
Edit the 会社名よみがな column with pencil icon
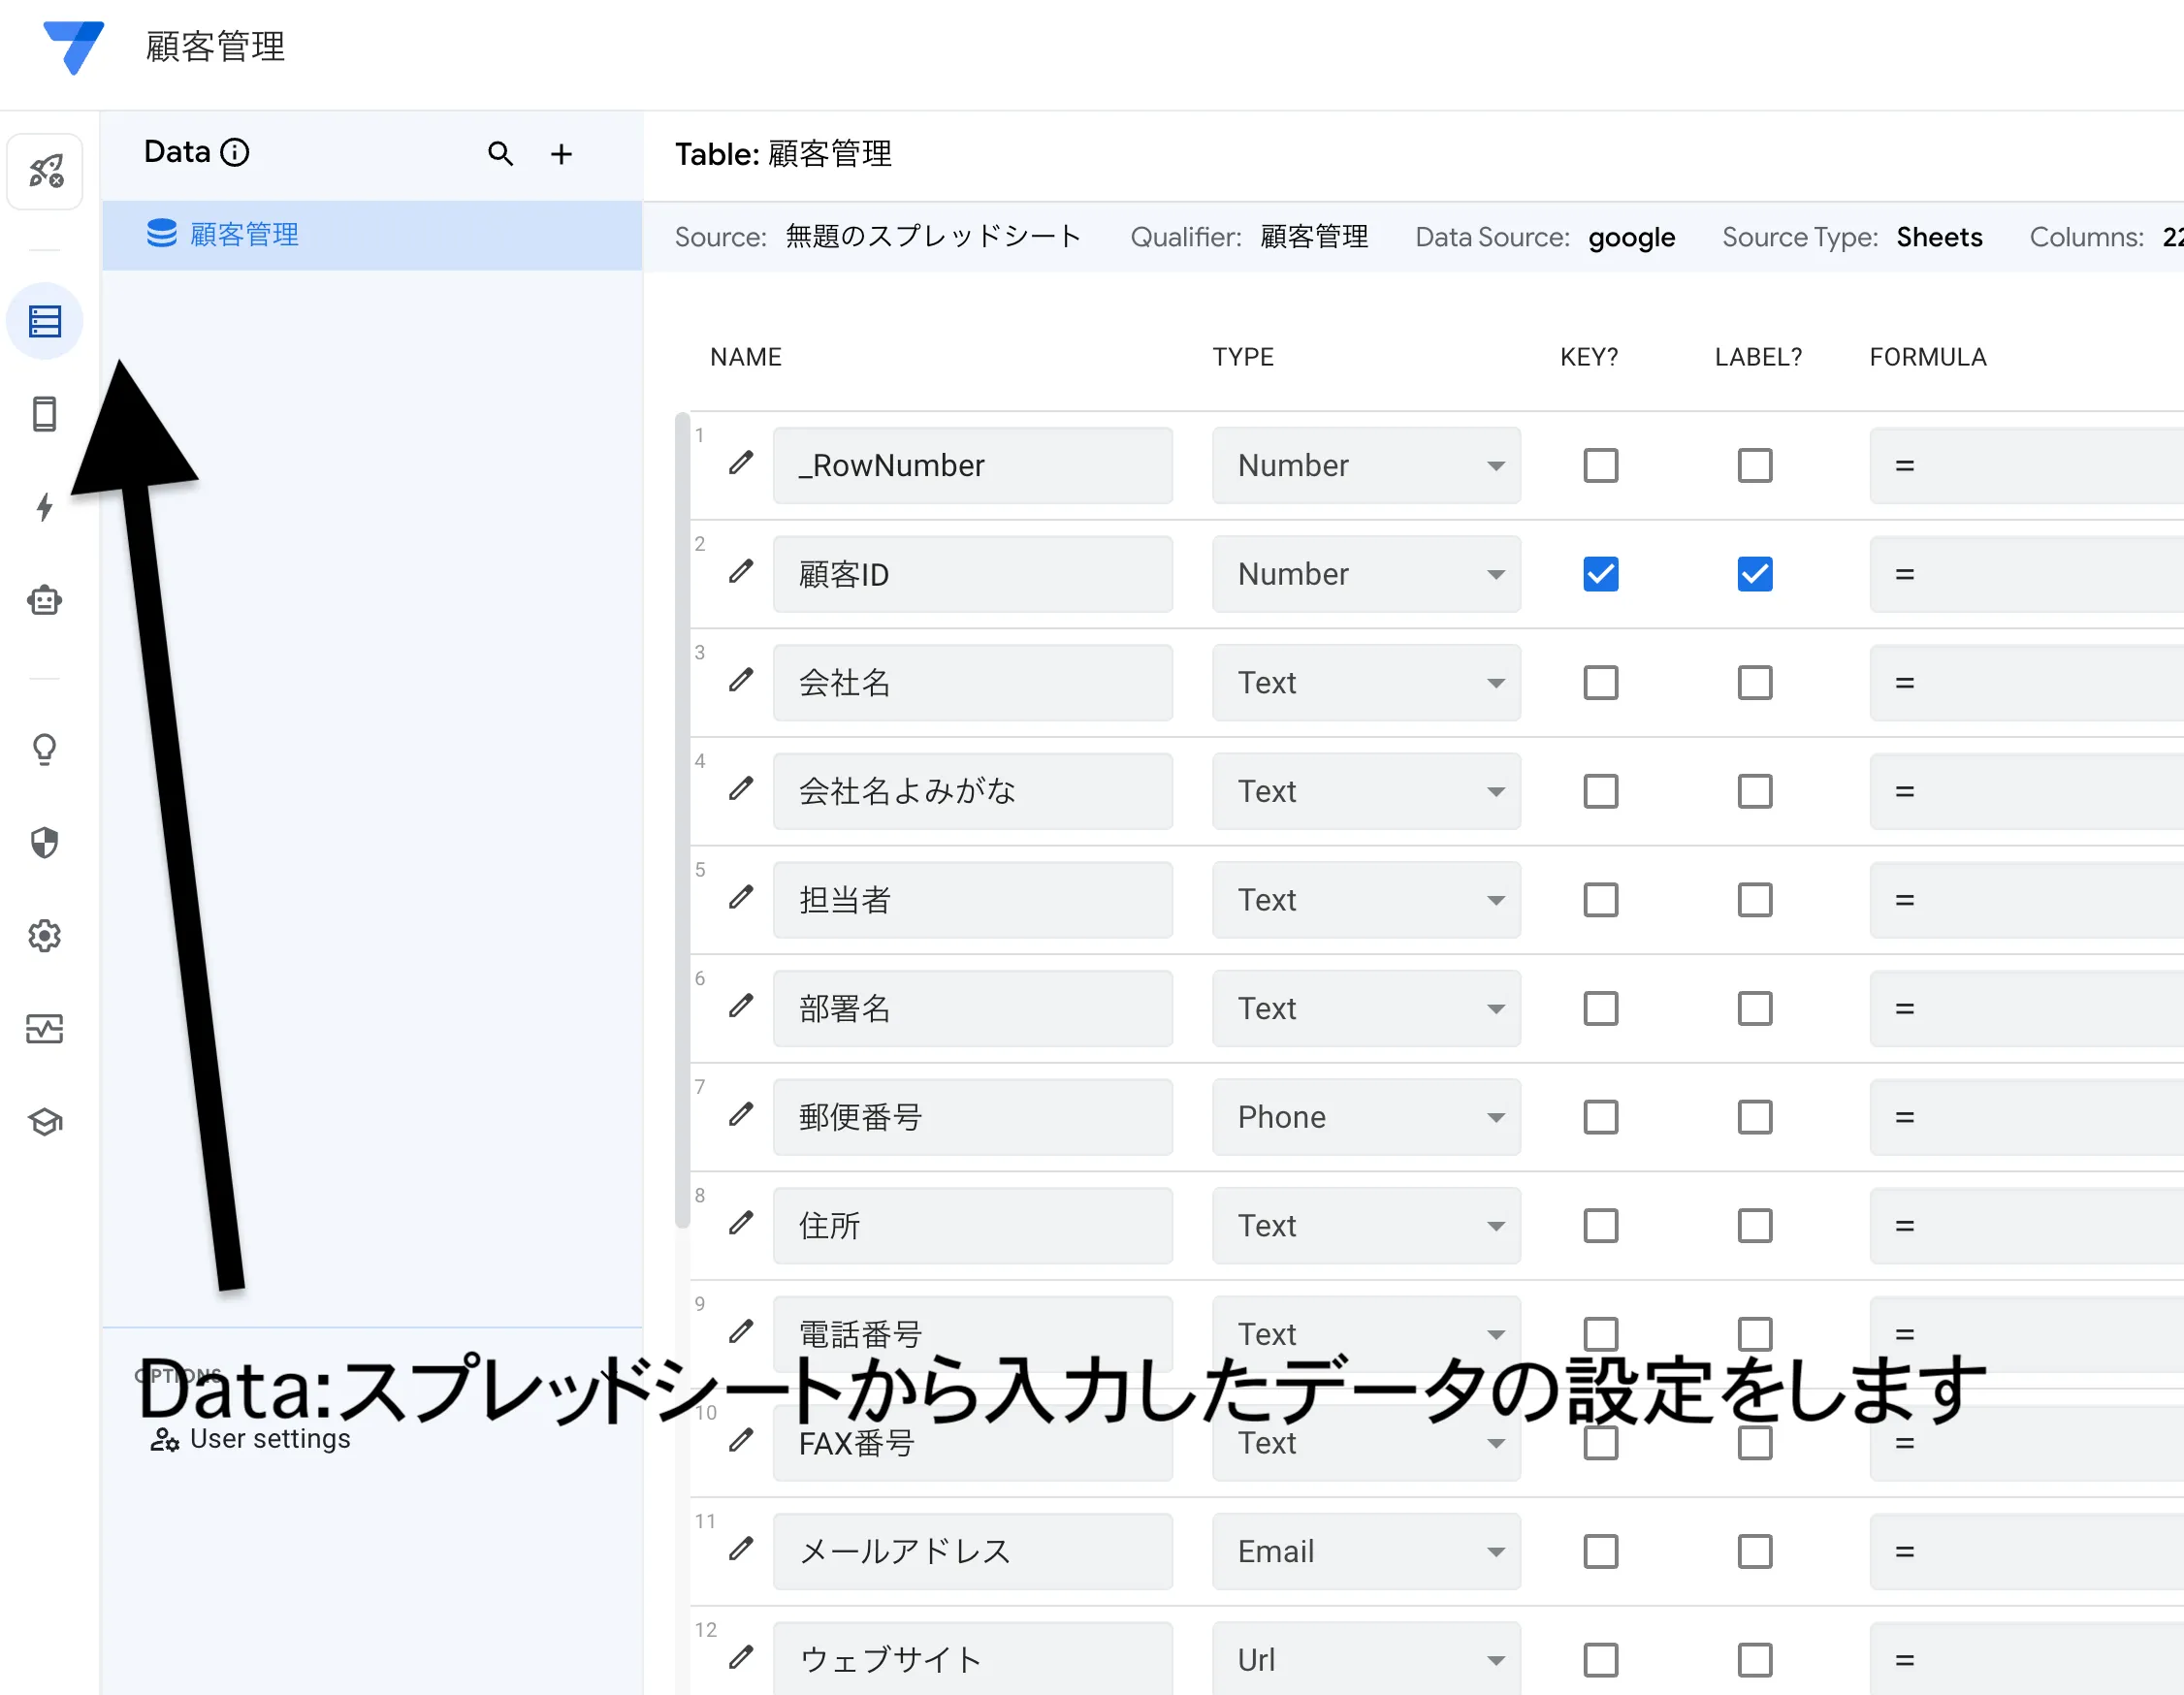click(x=741, y=789)
